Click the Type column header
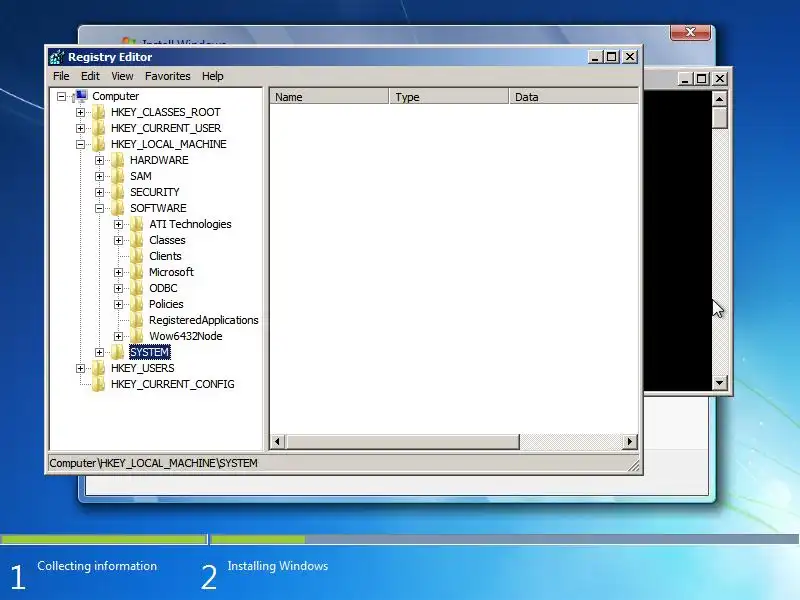 pos(449,97)
